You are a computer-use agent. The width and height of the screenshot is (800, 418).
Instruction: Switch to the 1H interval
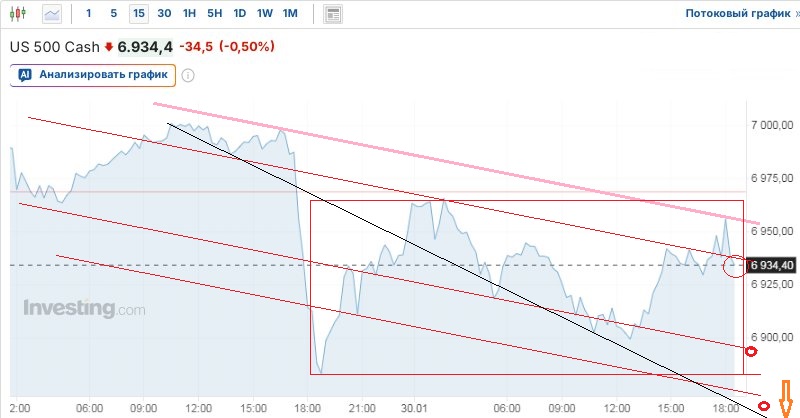(189, 14)
